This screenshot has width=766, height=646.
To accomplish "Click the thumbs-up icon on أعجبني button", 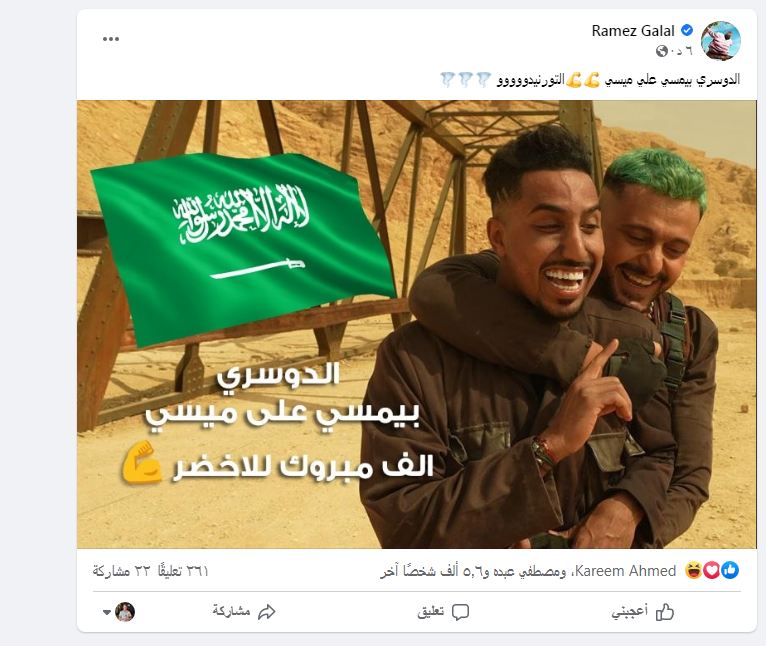I will (x=665, y=612).
